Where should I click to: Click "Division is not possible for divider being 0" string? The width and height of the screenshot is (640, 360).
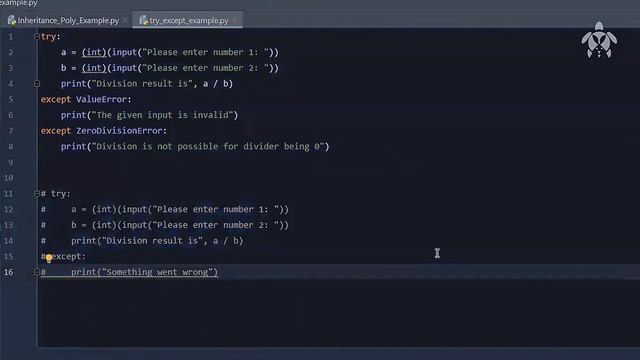point(208,147)
